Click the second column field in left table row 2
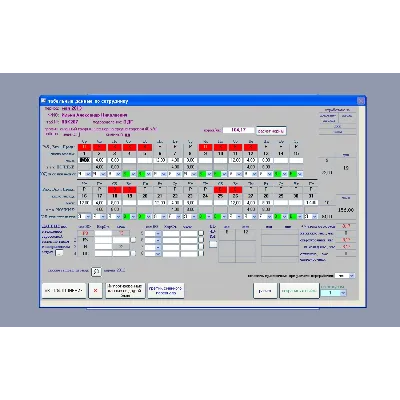 coord(103,240)
